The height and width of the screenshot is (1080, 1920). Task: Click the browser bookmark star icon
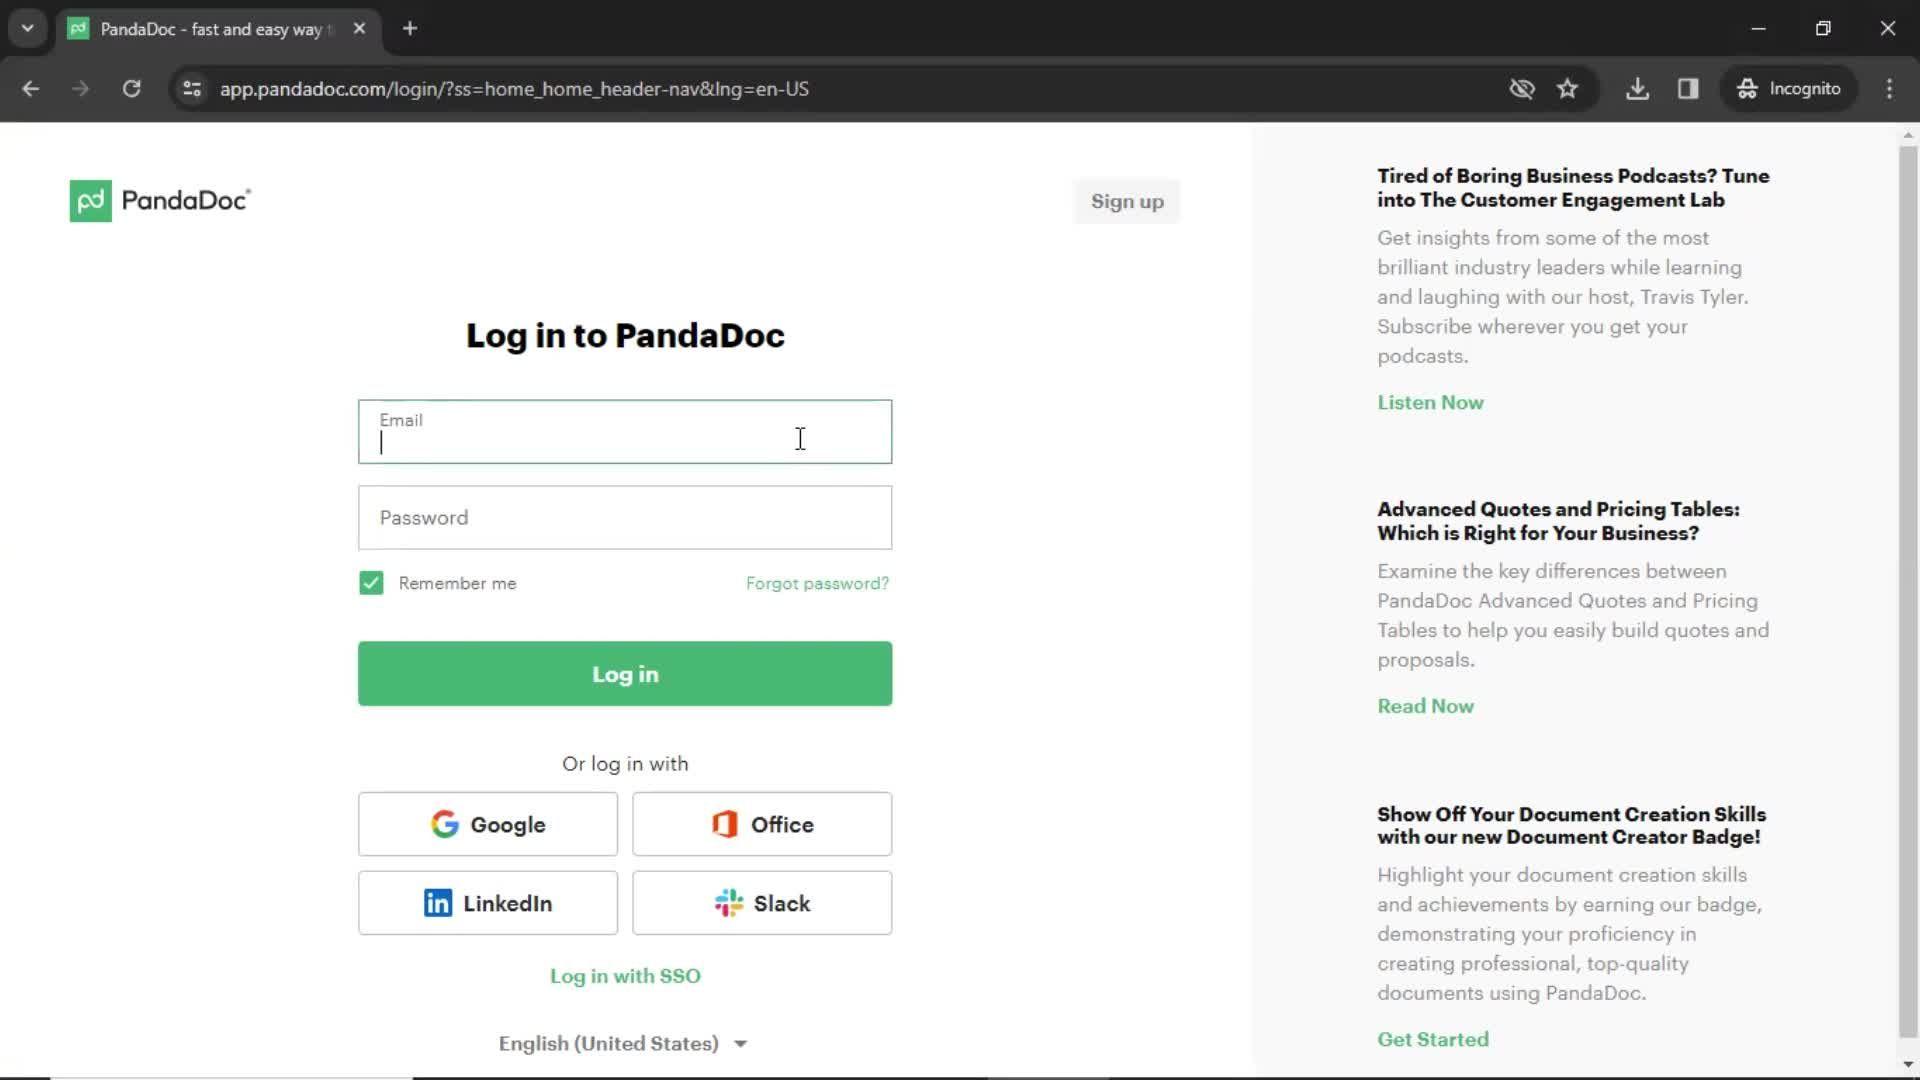pyautogui.click(x=1568, y=88)
